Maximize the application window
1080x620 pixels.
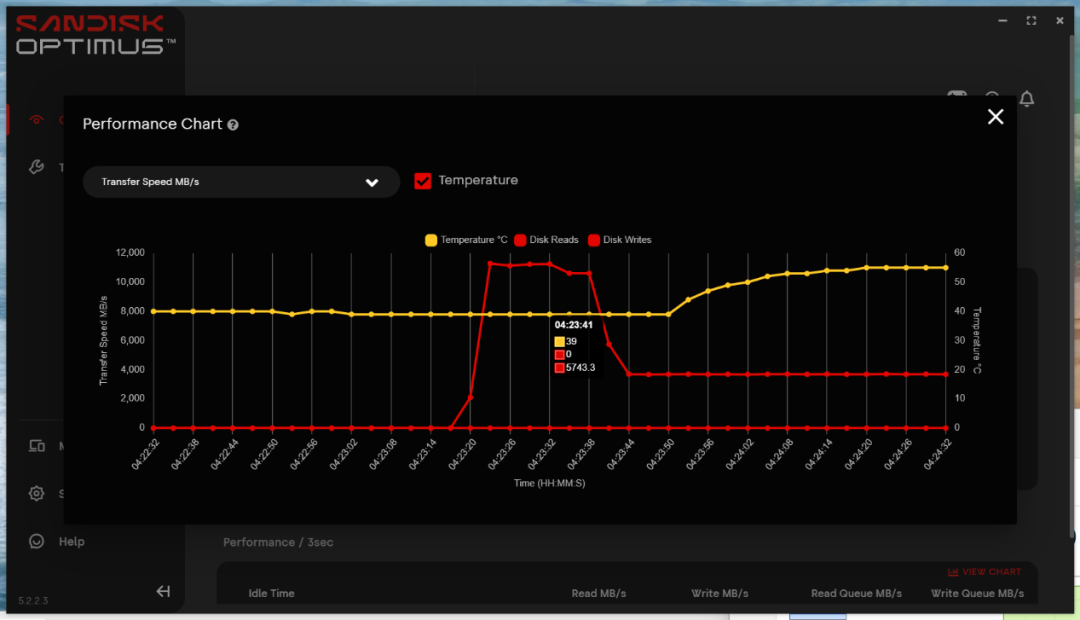point(1031,21)
